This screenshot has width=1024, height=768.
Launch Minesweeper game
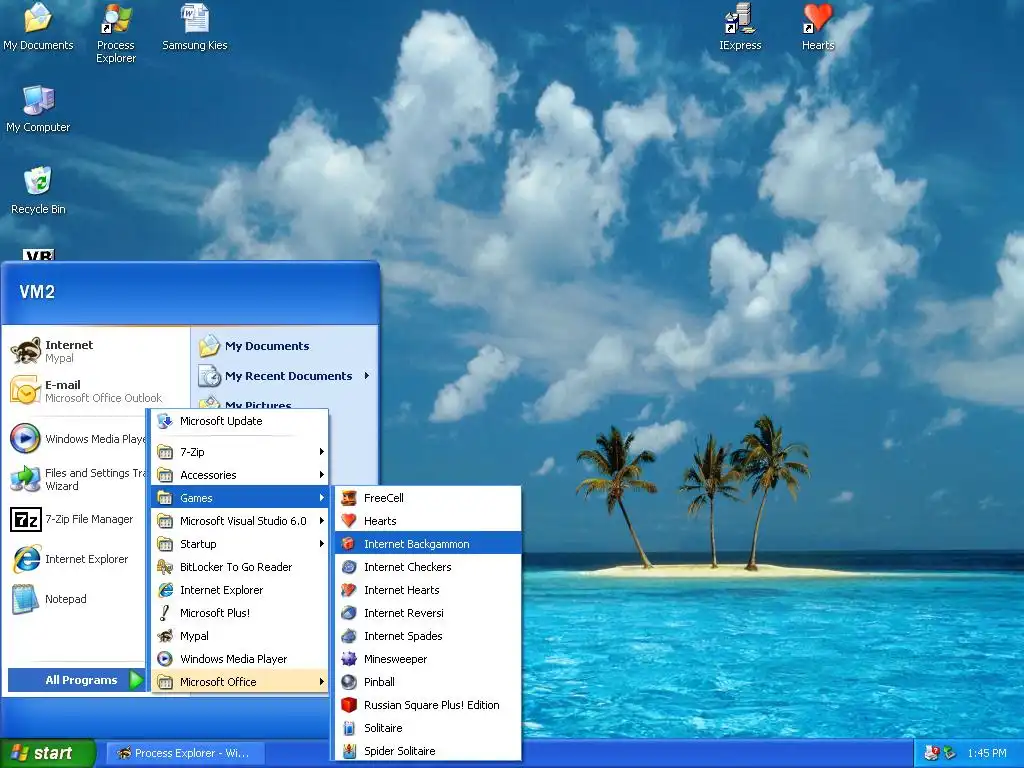coord(428,659)
